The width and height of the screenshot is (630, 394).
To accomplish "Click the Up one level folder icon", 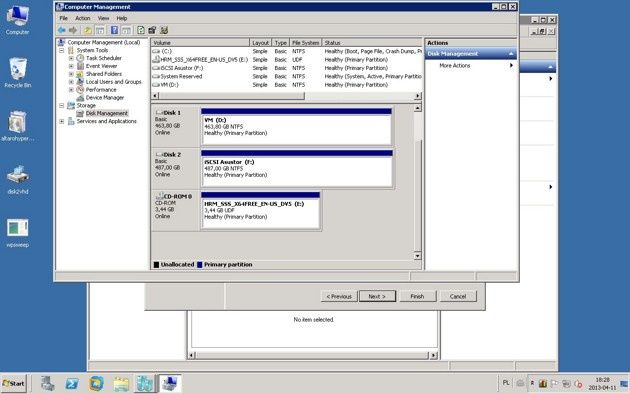I will click(88, 30).
